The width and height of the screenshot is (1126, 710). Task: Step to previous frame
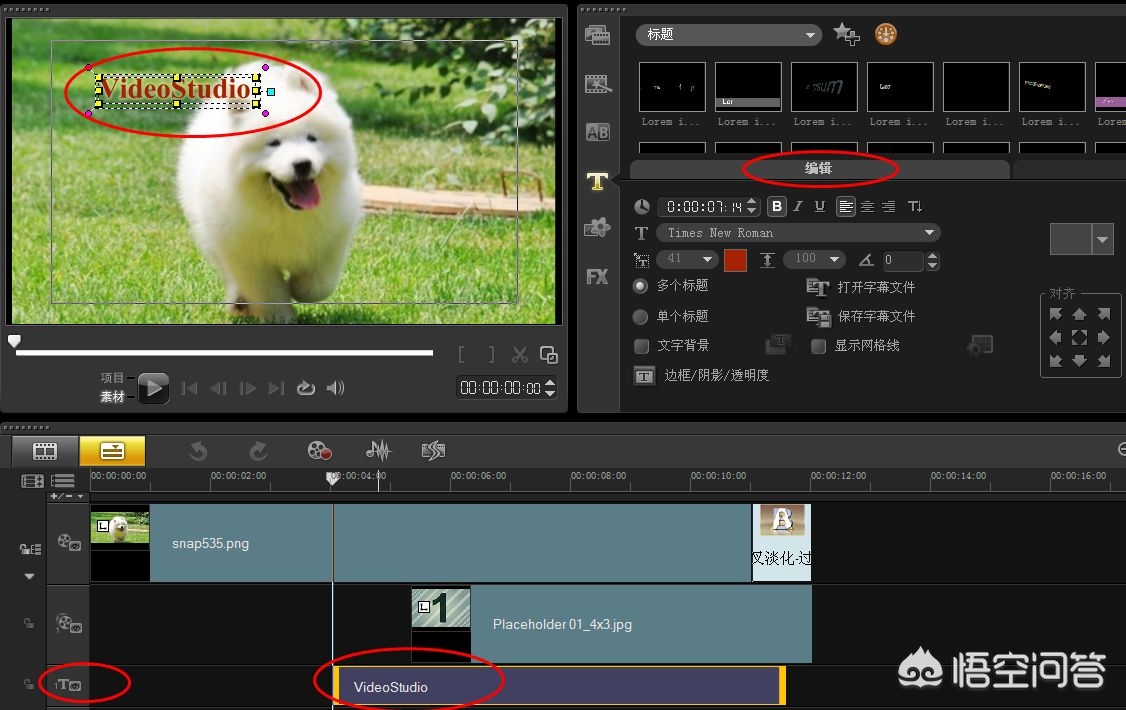click(218, 388)
